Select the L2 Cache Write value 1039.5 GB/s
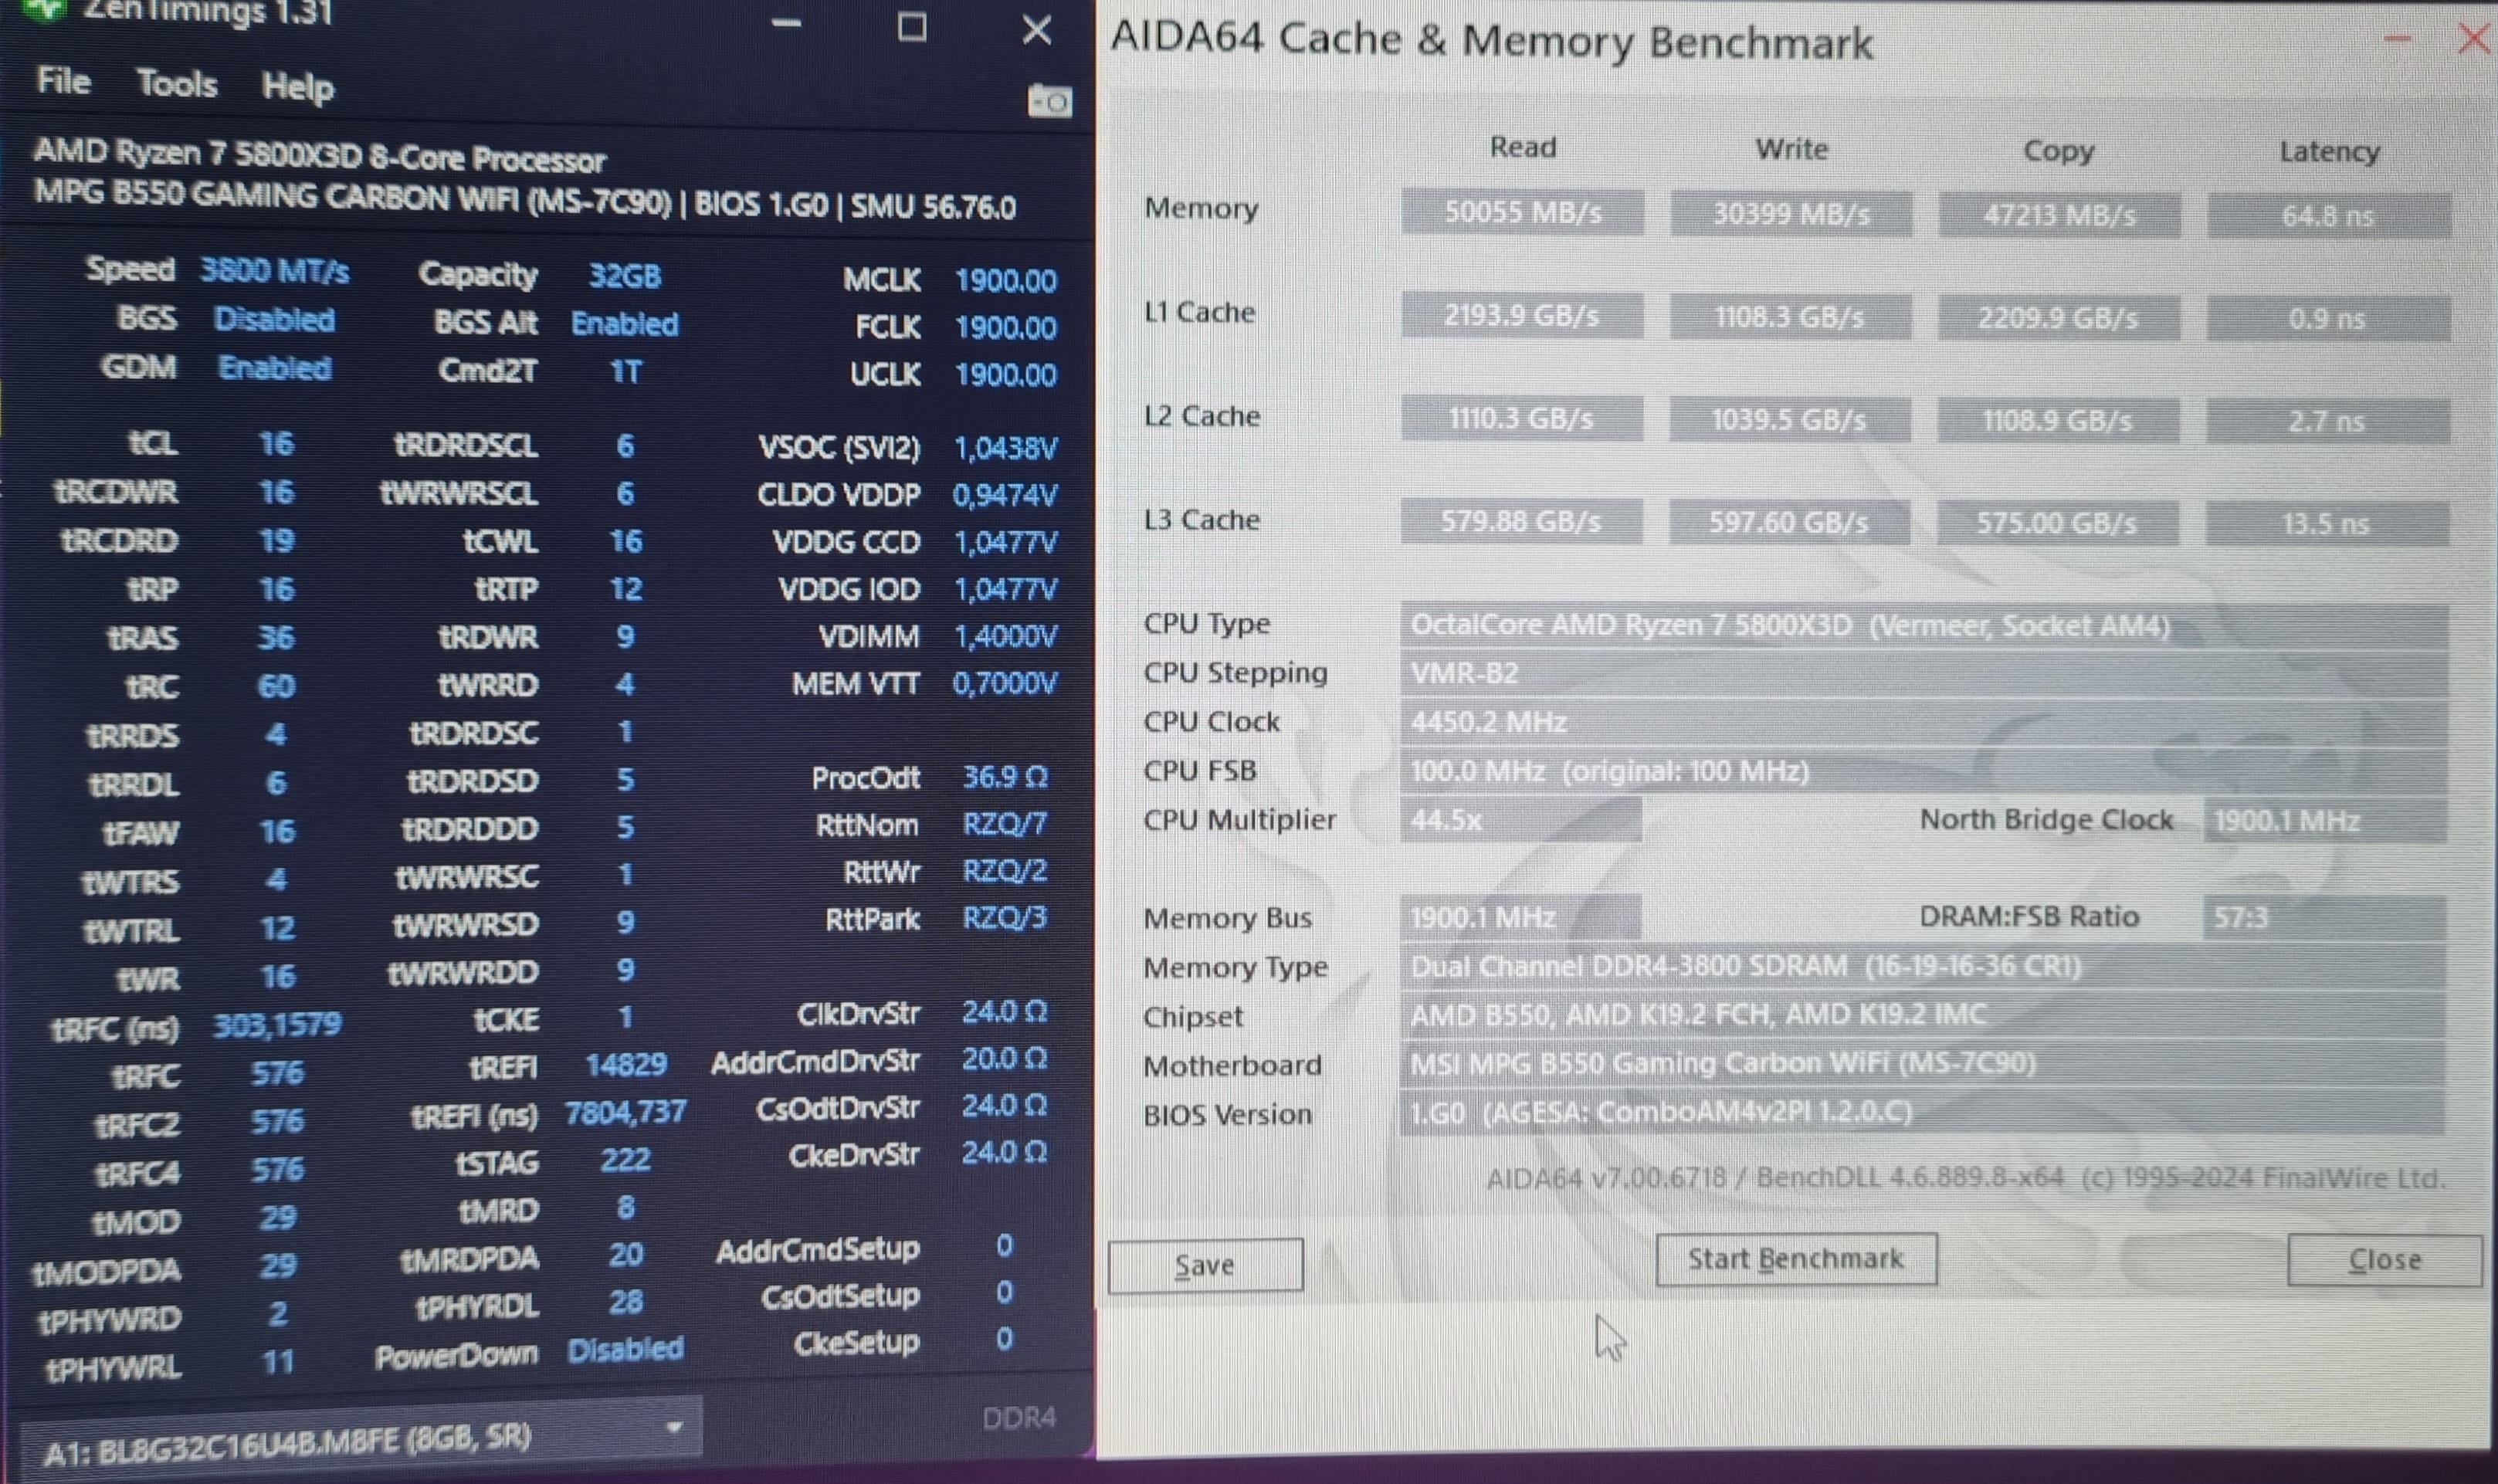This screenshot has height=1484, width=2498. coord(1790,420)
